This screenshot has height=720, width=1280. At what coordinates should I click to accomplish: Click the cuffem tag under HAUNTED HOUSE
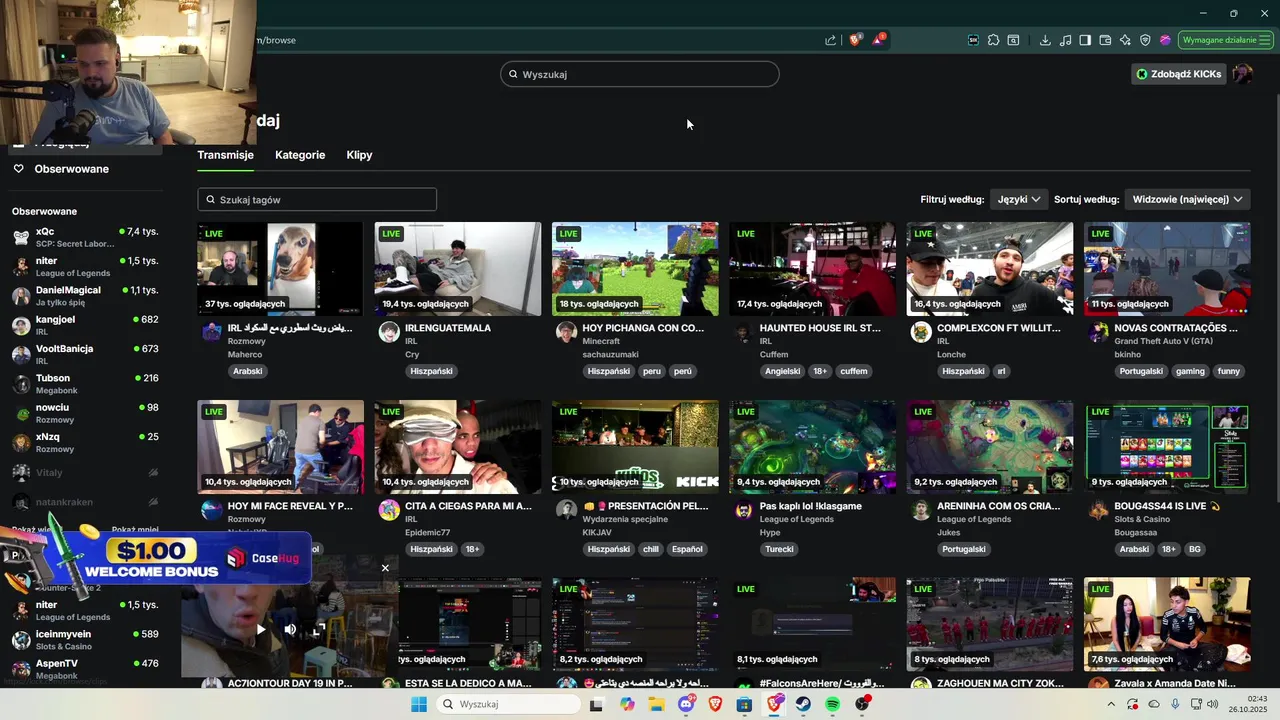[853, 371]
